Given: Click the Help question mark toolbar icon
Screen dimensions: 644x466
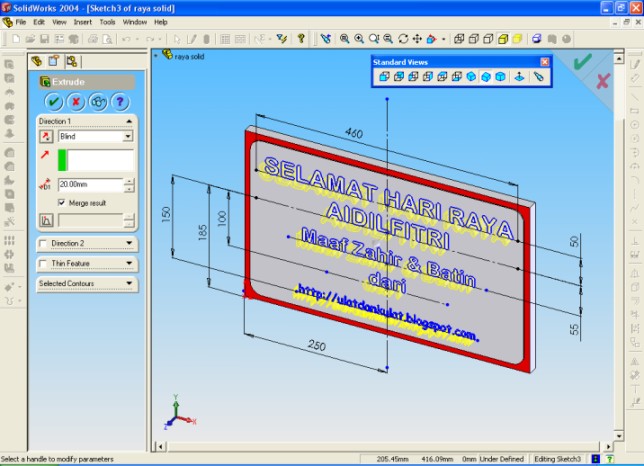Looking at the screenshot, I should coord(301,39).
